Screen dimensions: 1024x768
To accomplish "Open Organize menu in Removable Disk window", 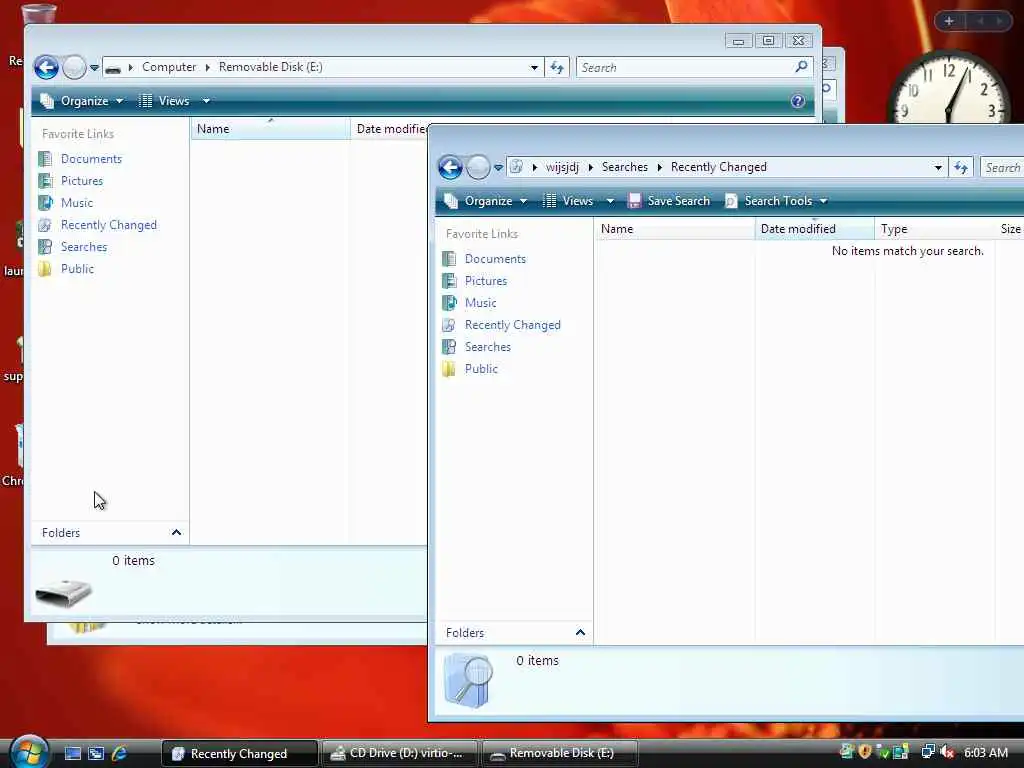I will pyautogui.click(x=82, y=101).
